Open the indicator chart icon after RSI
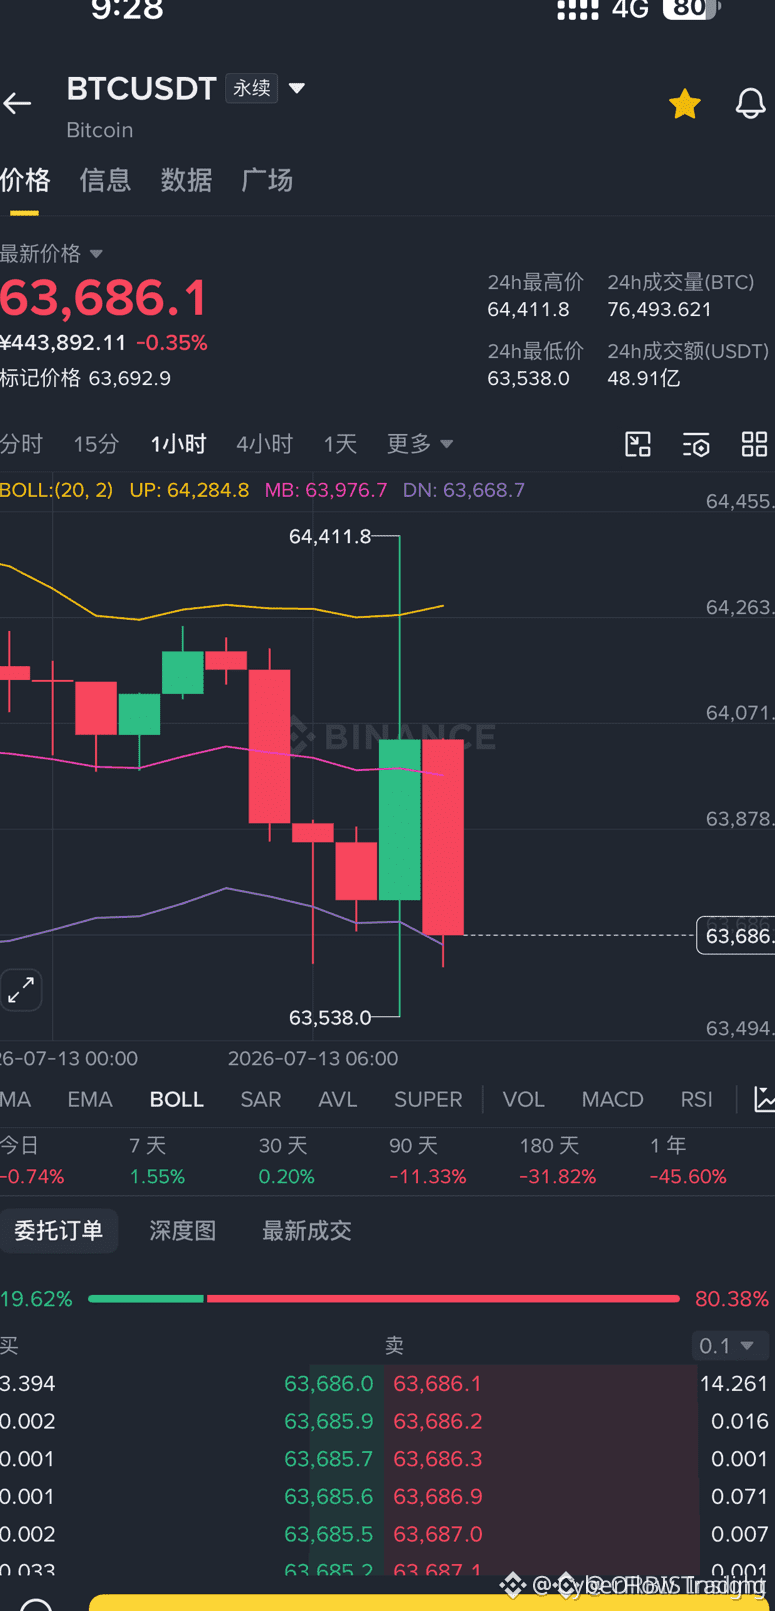Image resolution: width=775 pixels, height=1611 pixels. click(764, 1099)
